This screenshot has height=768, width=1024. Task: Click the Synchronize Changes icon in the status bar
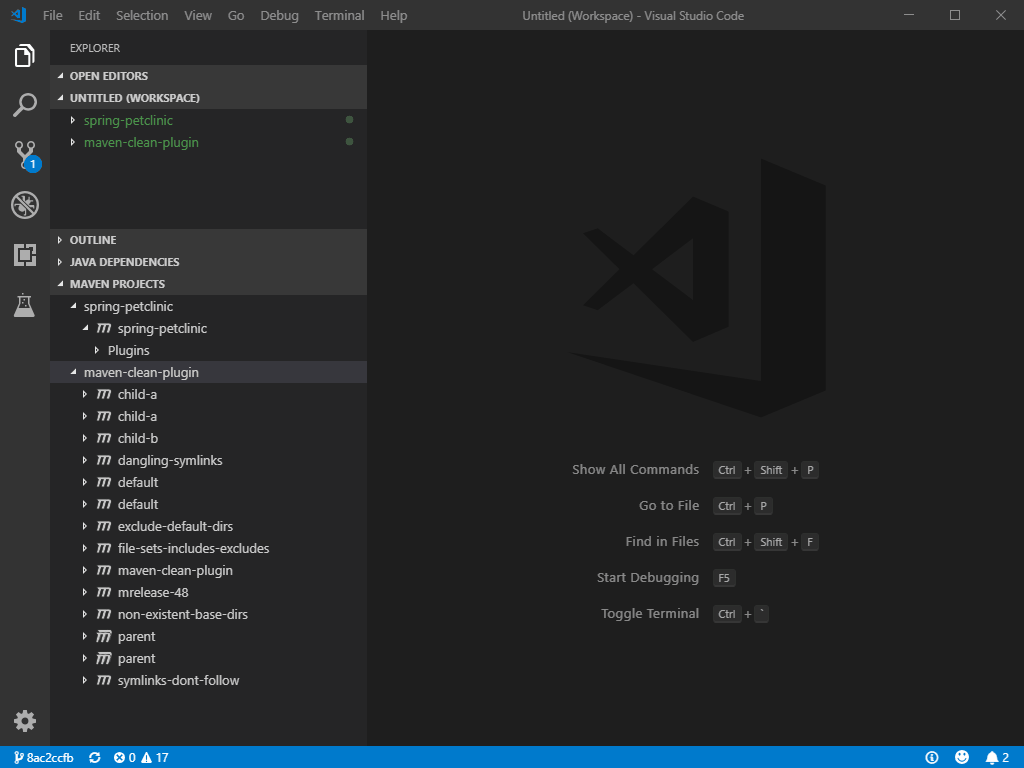(x=95, y=757)
